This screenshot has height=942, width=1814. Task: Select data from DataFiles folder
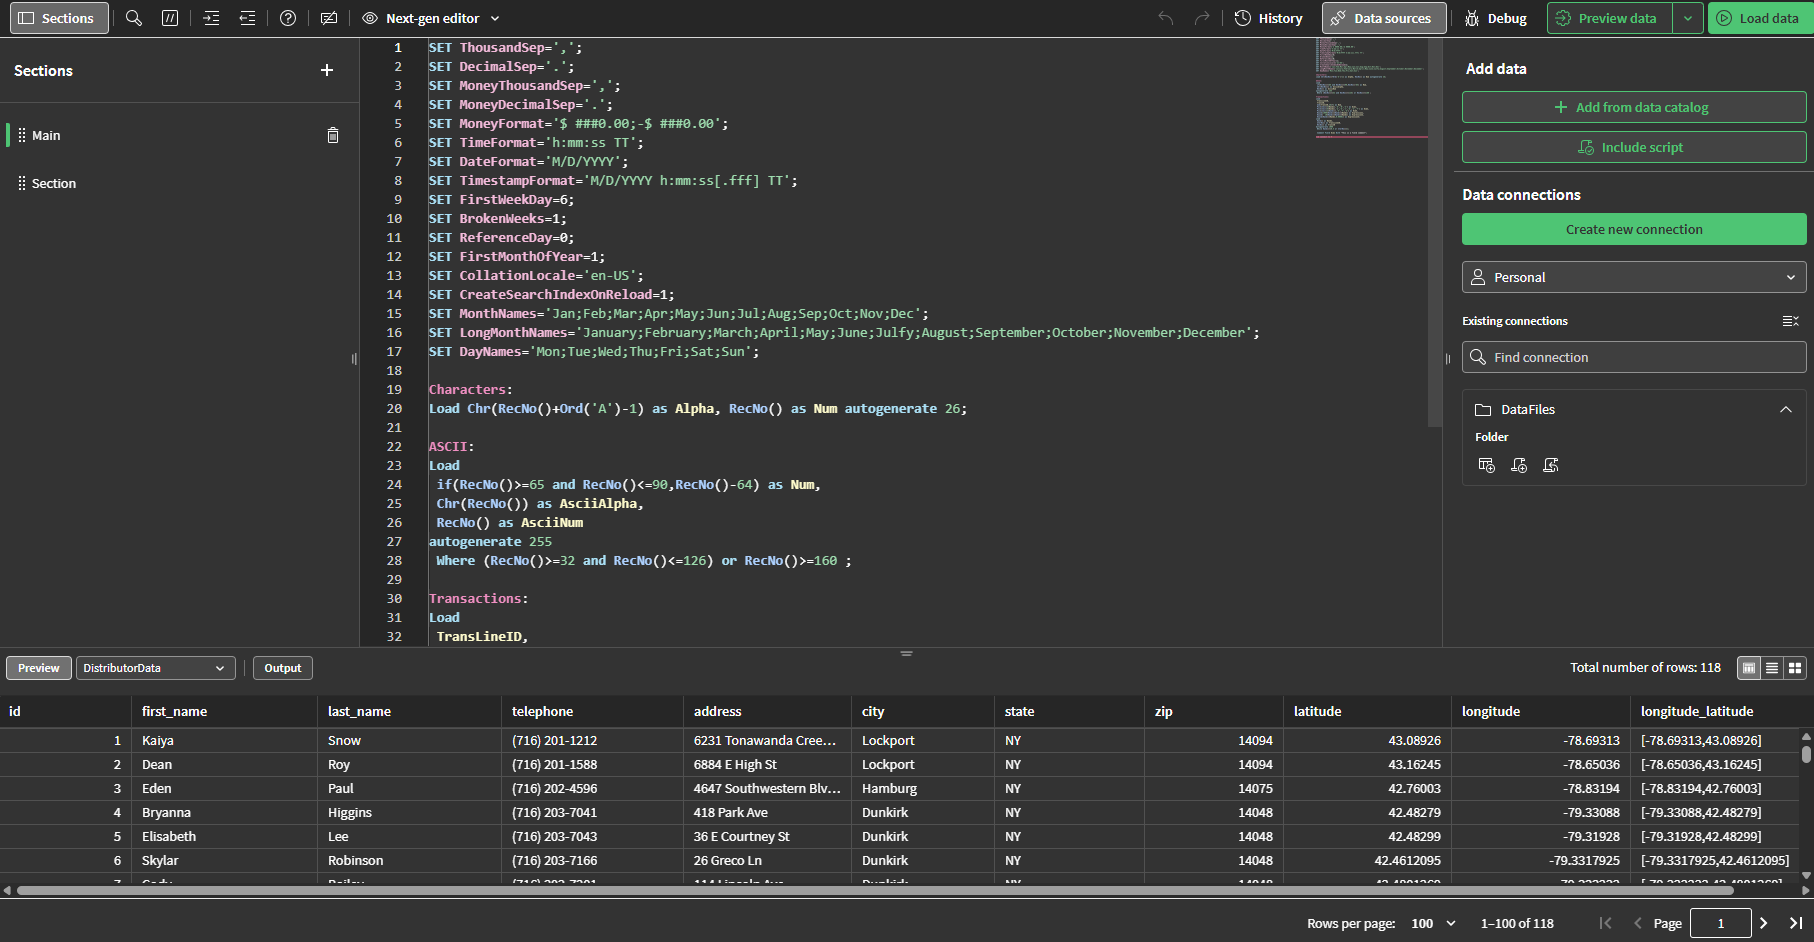tap(1487, 465)
